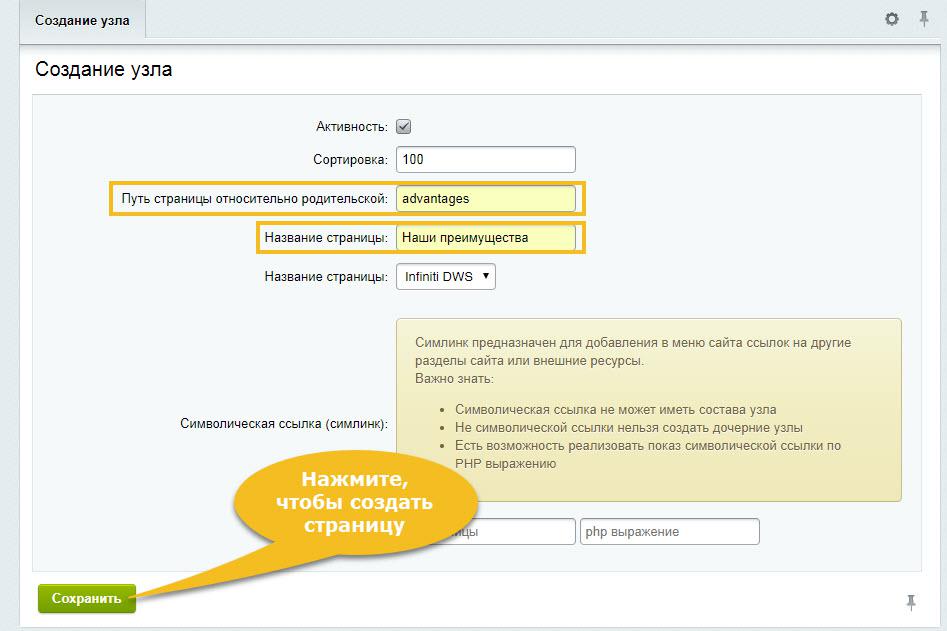Image resolution: width=947 pixels, height=631 pixels.
Task: Click the hint text Важно знать
Action: tap(454, 379)
